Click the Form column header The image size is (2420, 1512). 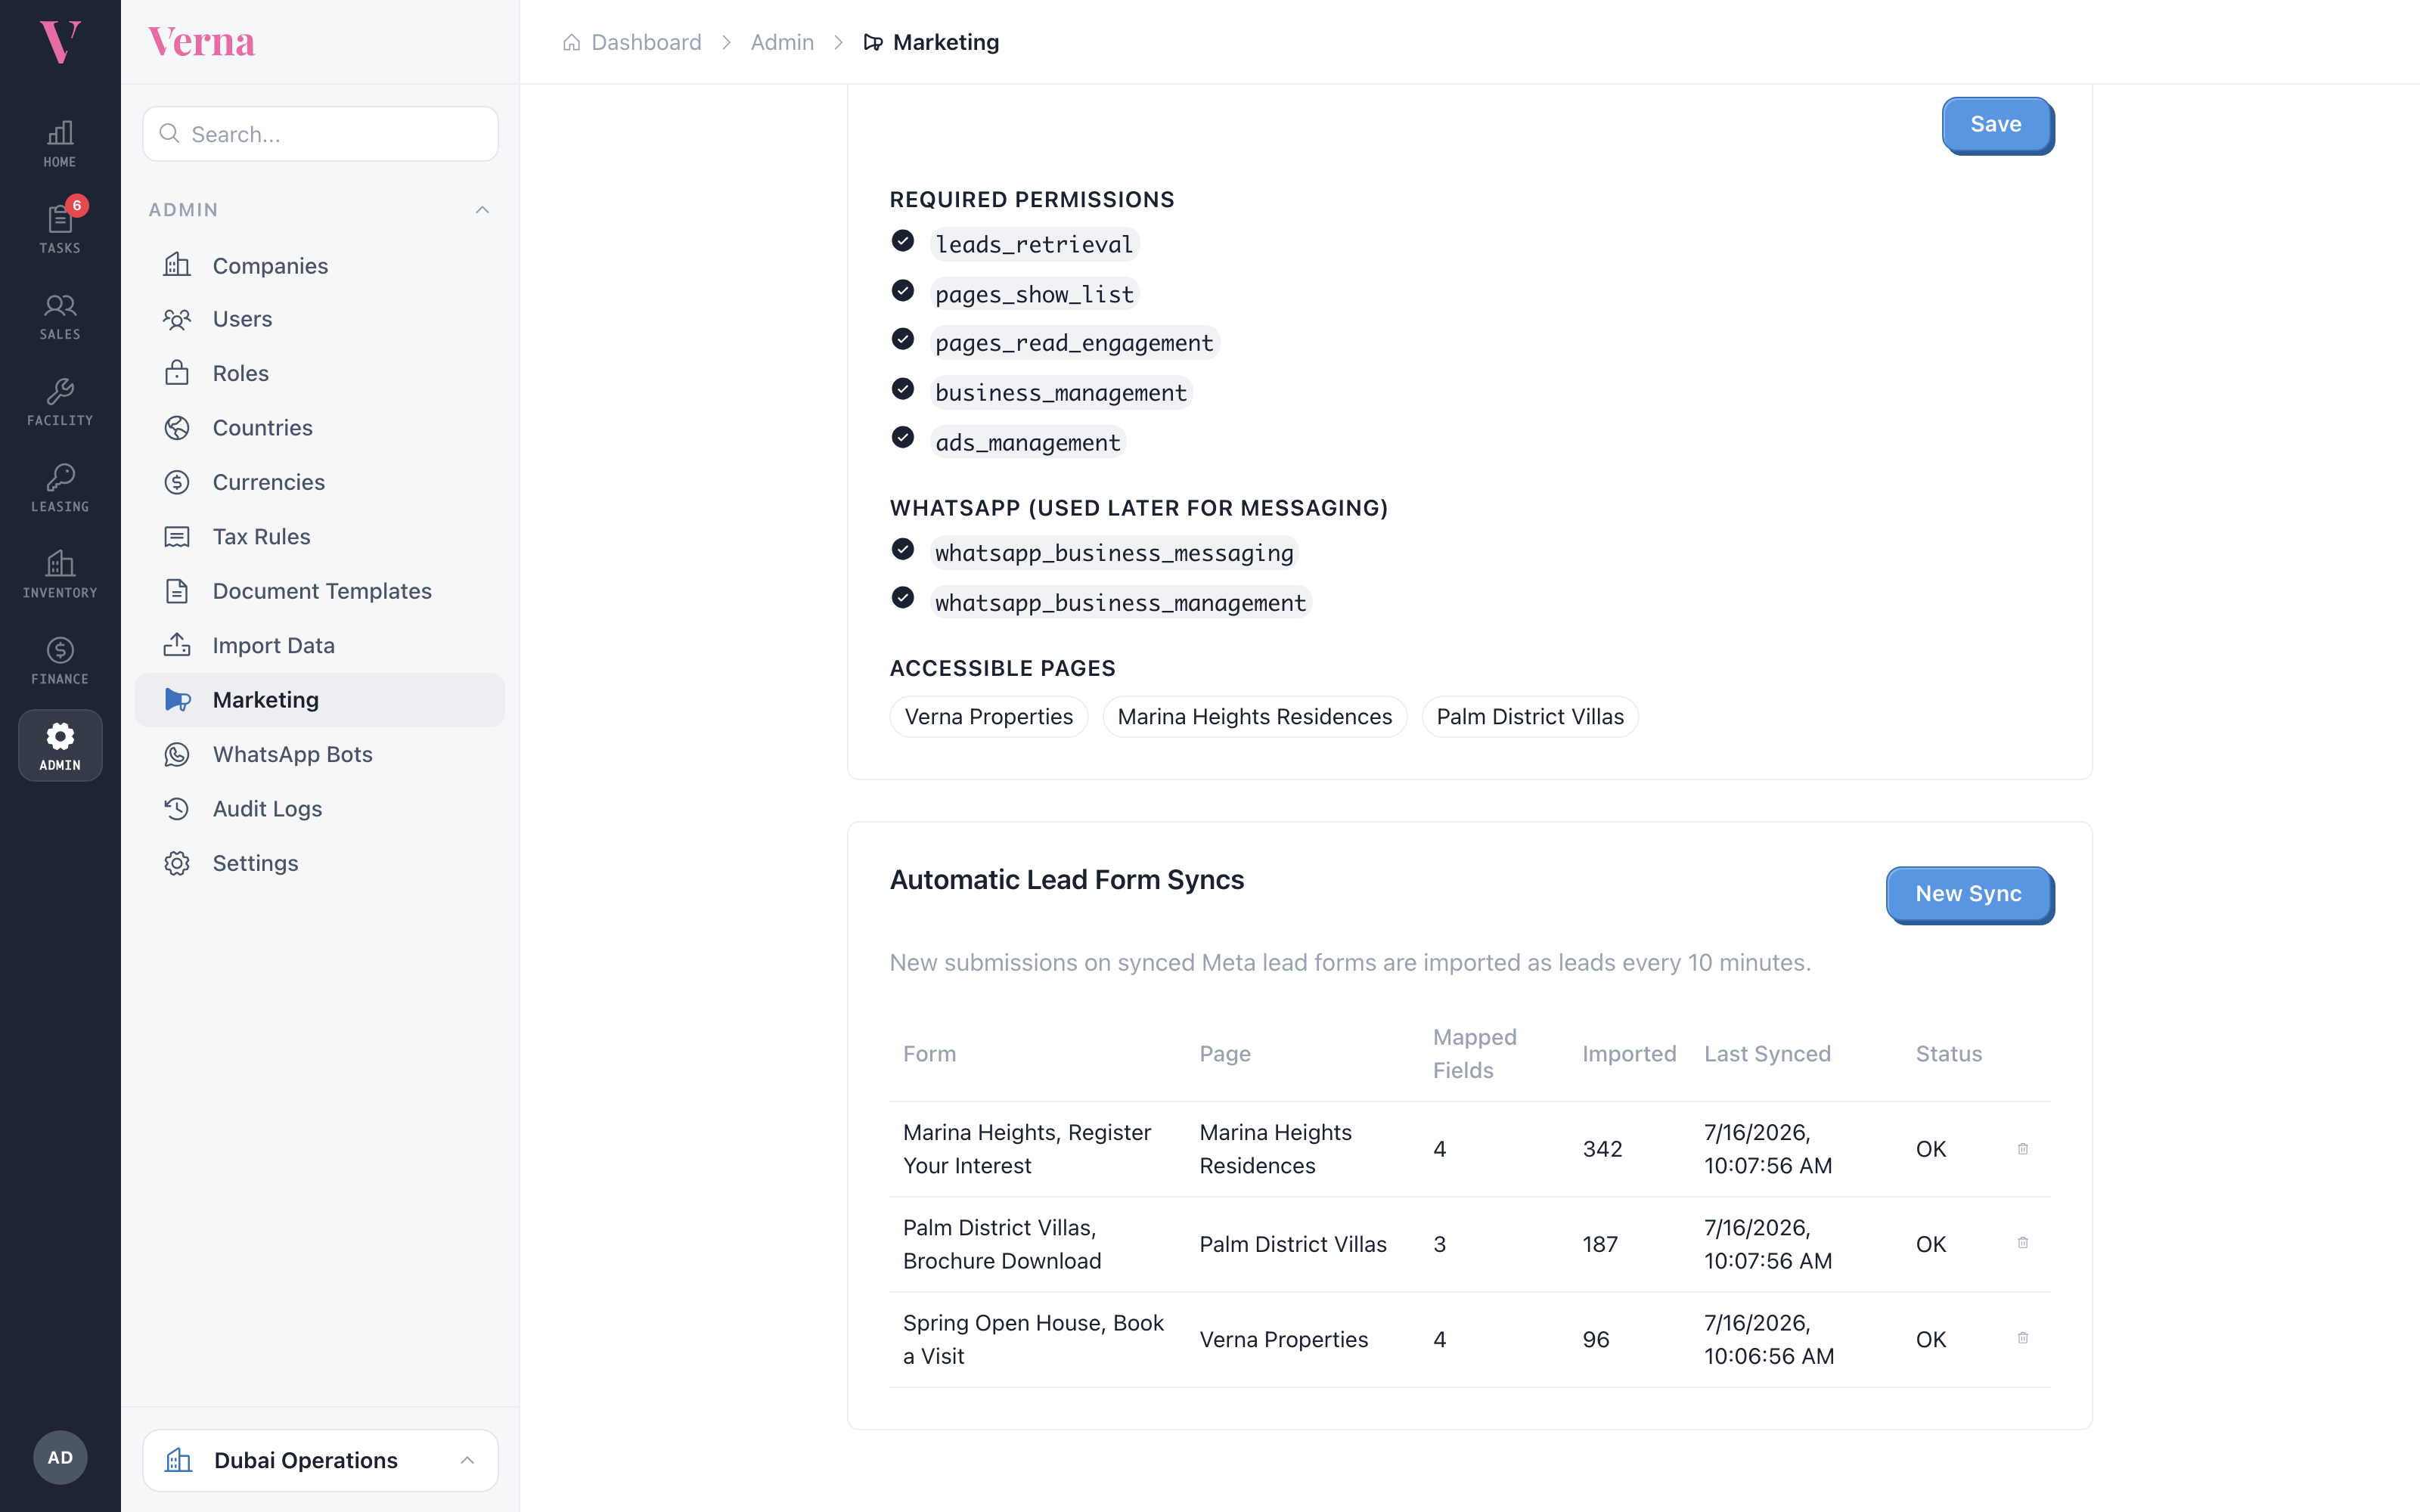(x=929, y=1054)
